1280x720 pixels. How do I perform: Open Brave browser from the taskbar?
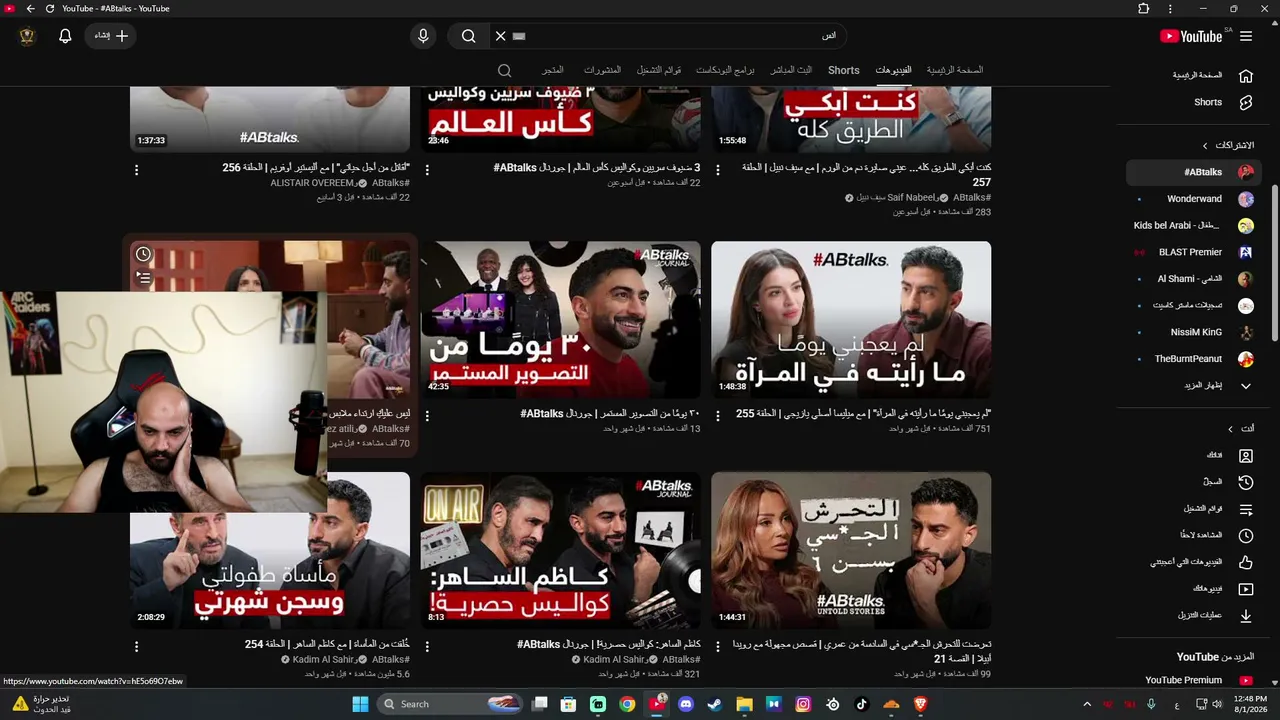pyautogui.click(x=920, y=704)
